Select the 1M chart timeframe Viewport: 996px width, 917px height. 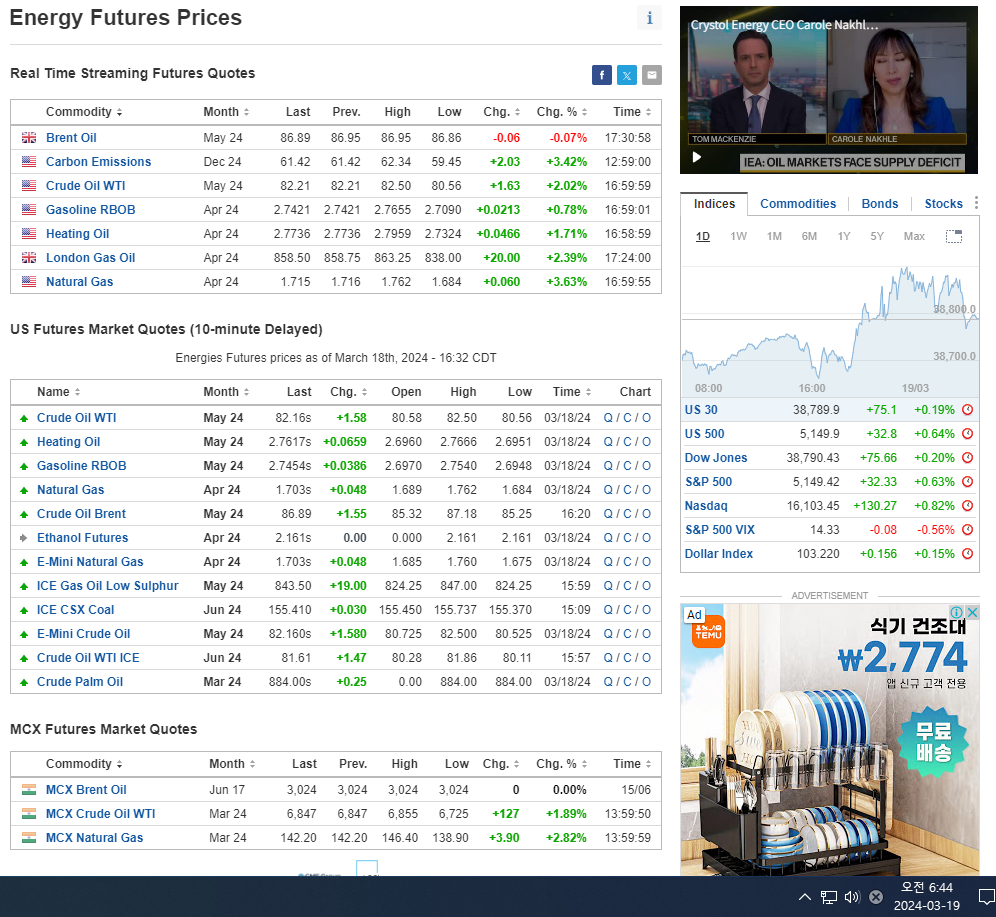774,236
